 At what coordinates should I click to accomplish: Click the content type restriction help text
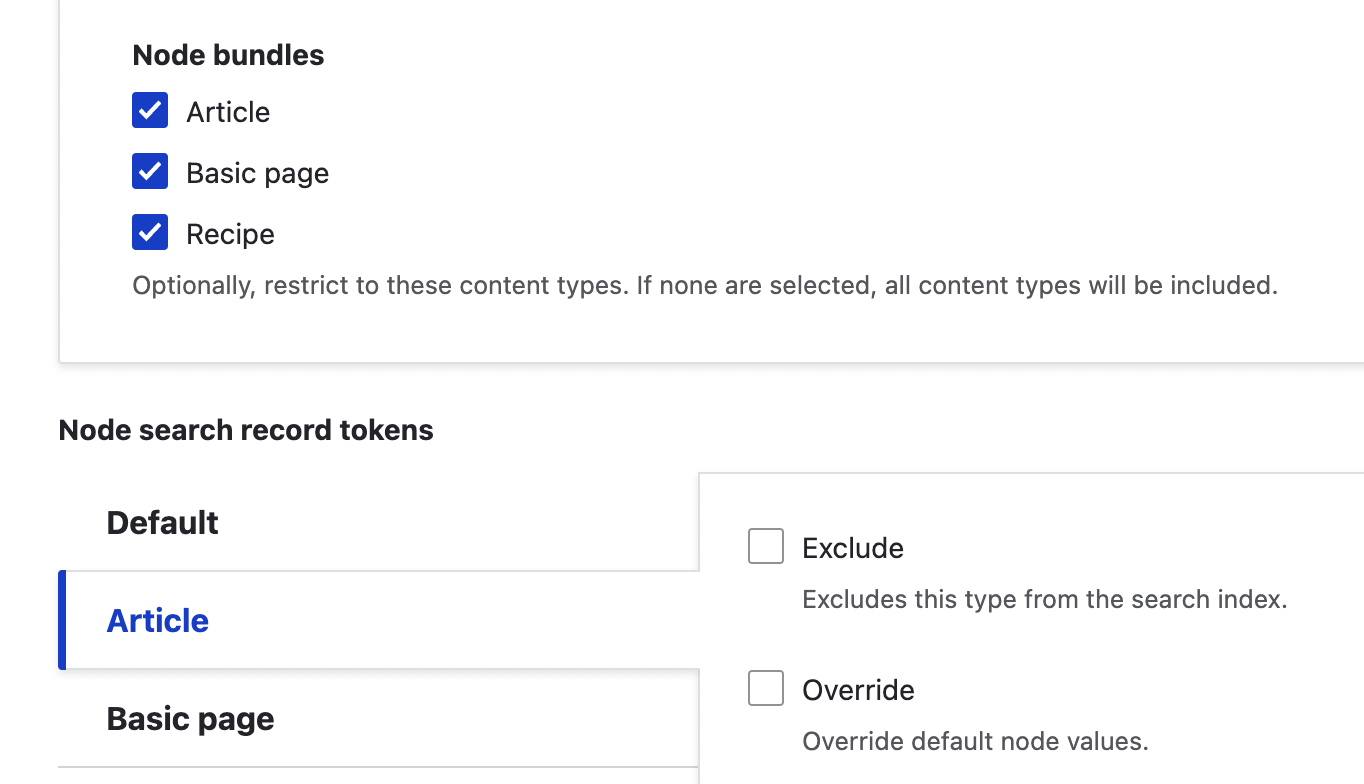704,285
